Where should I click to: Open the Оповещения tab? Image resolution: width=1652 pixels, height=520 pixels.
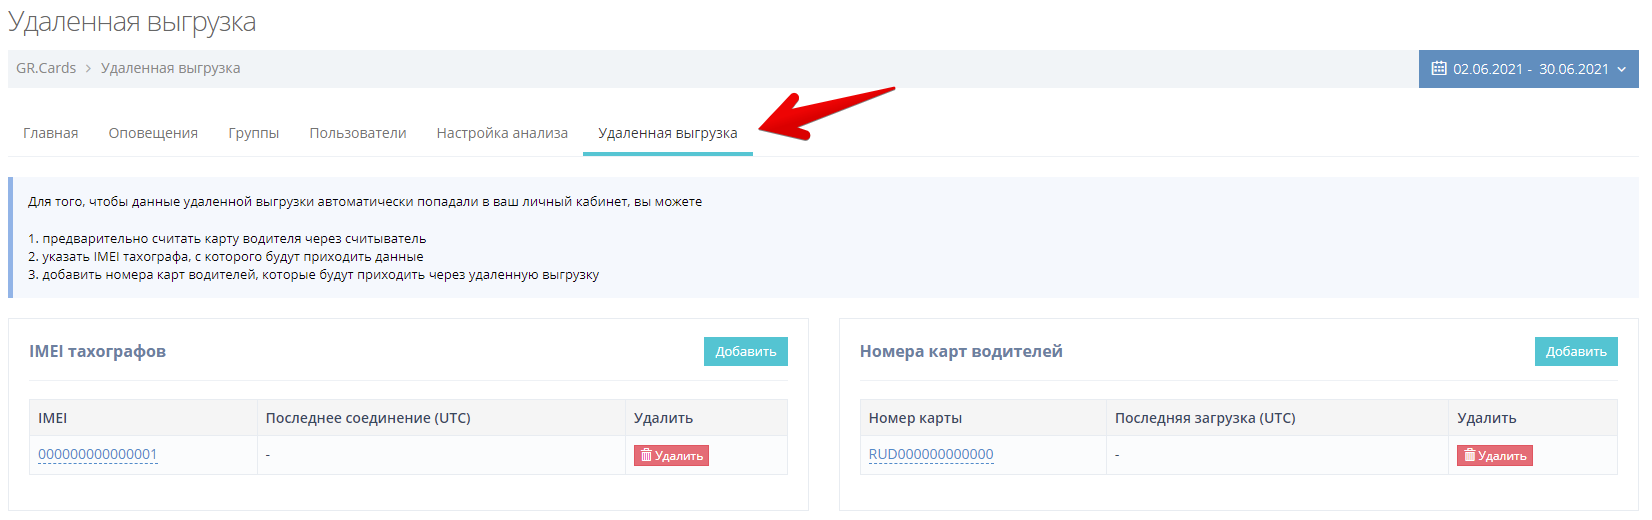pyautogui.click(x=153, y=133)
